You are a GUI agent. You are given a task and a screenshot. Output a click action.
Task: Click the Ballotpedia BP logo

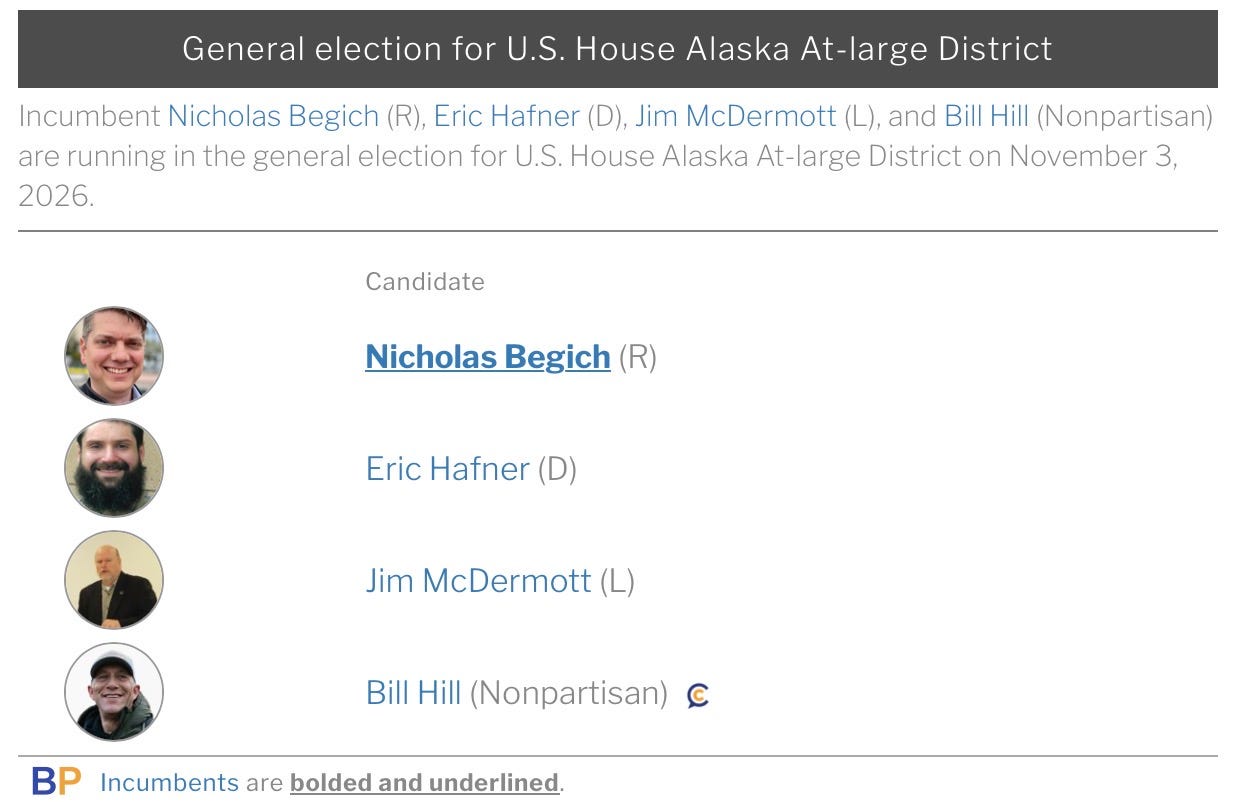click(x=56, y=781)
